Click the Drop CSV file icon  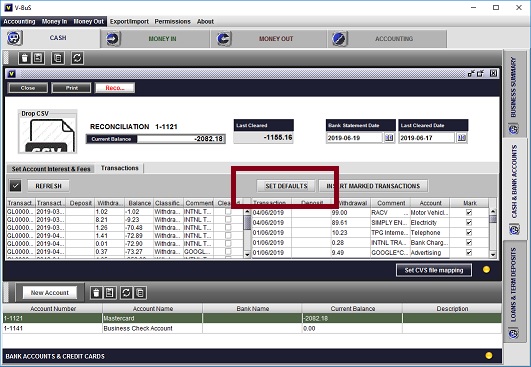[x=47, y=132]
